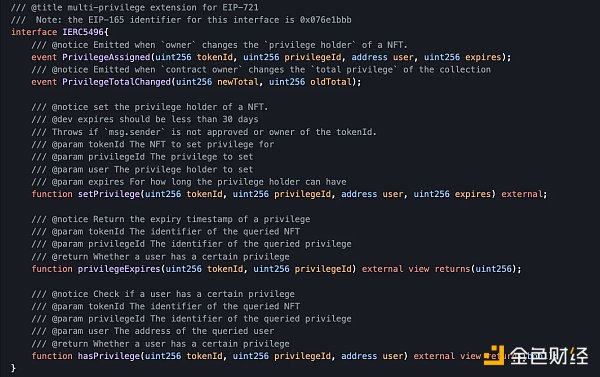Viewport: 600px width, 377px height.
Task: Click returns keyword in privilegeExpires line
Action: [x=452, y=269]
